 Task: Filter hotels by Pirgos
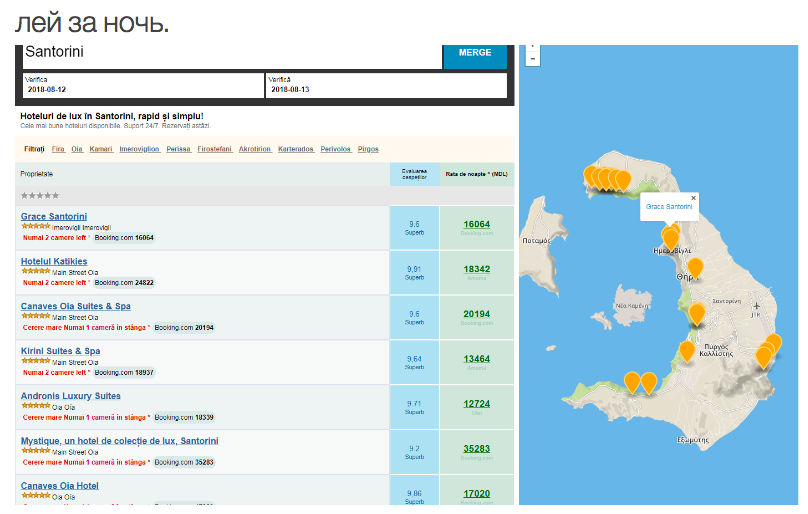pos(368,149)
